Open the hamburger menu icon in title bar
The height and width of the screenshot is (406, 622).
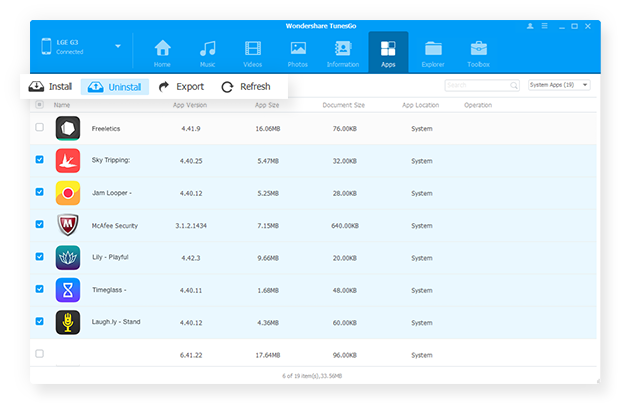point(545,26)
